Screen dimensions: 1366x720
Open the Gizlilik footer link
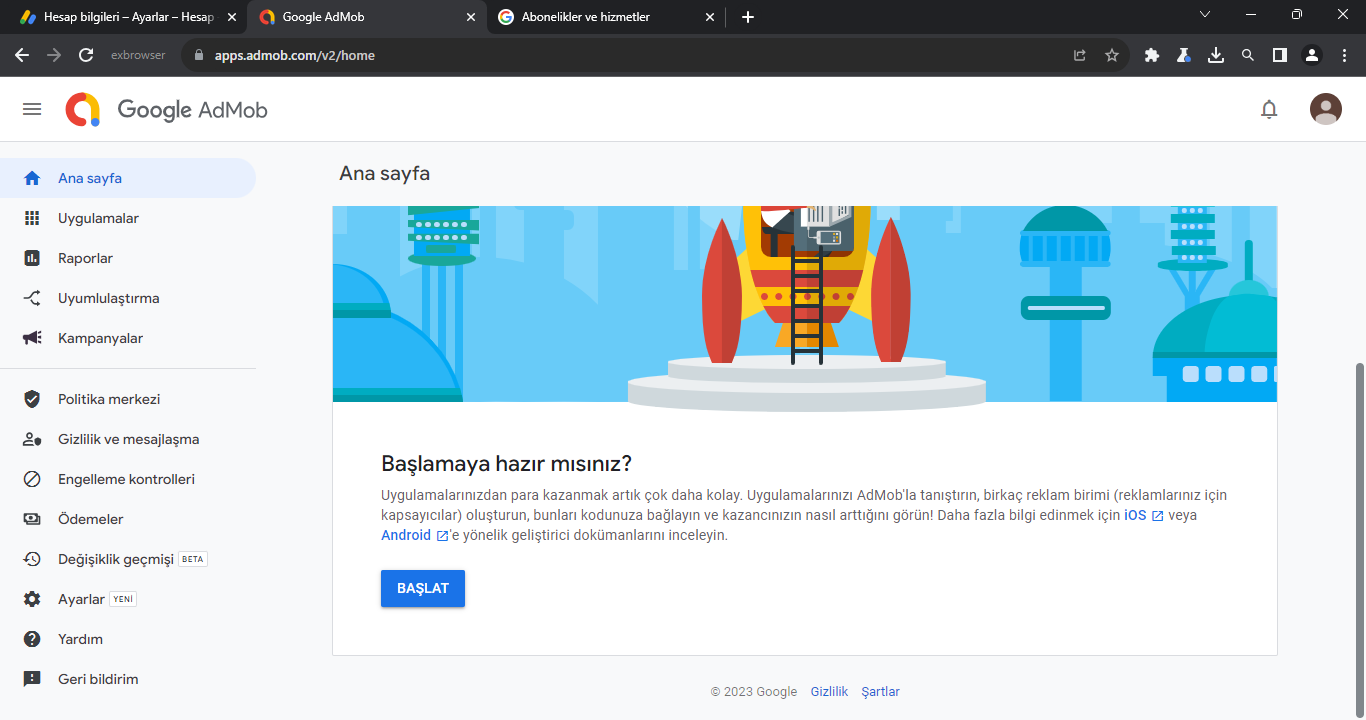(829, 691)
